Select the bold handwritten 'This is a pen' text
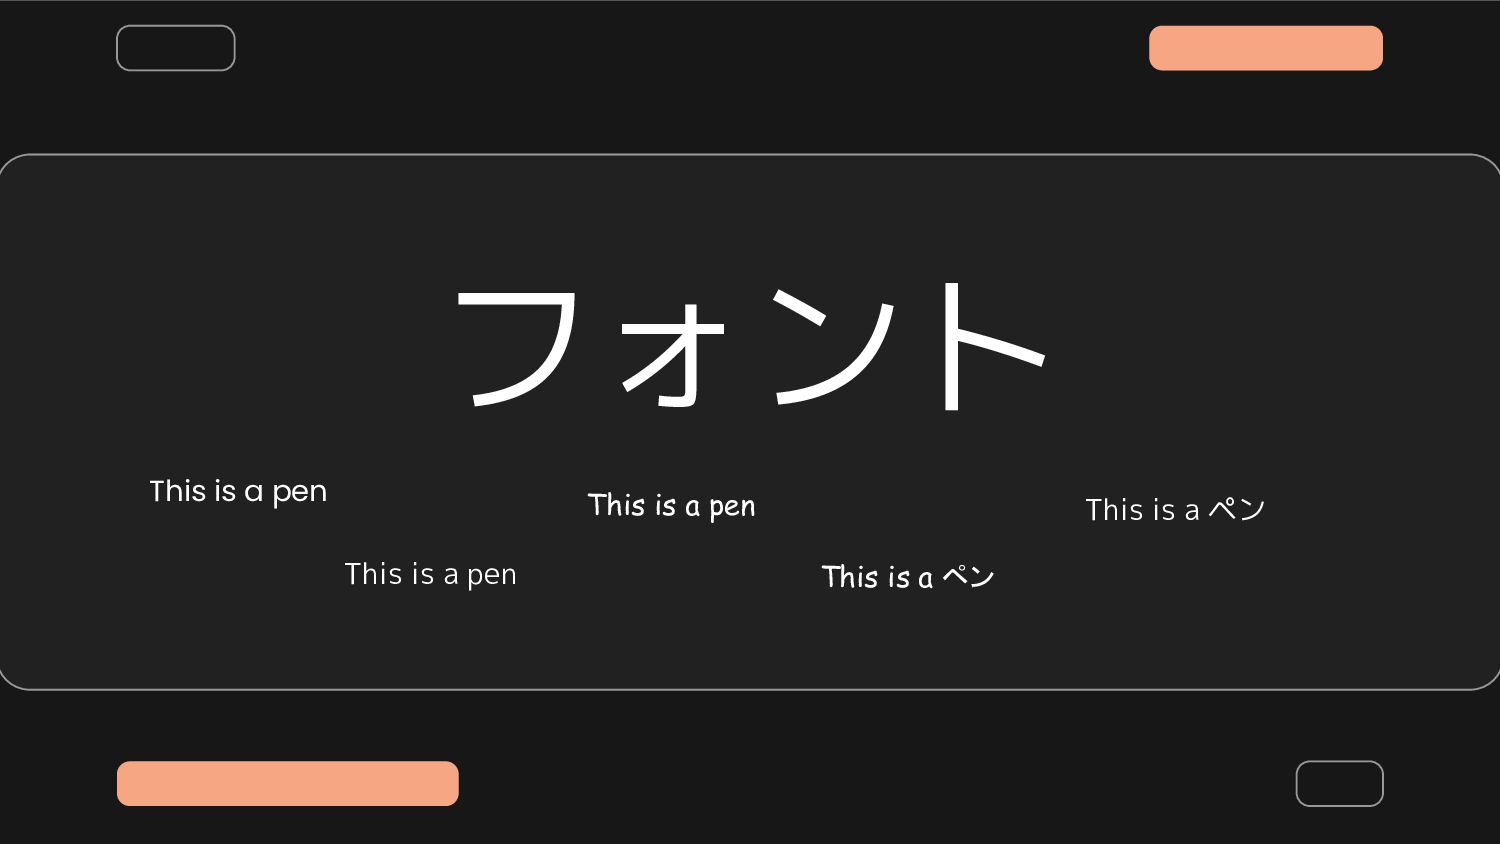 [671, 506]
